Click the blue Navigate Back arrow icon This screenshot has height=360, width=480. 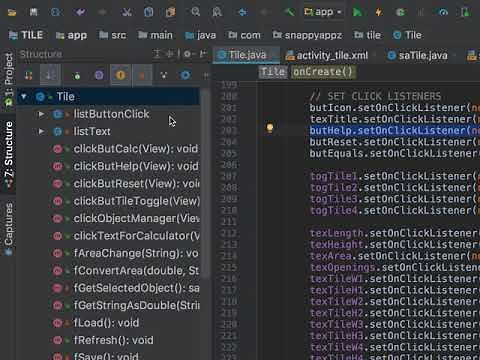click(x=243, y=13)
